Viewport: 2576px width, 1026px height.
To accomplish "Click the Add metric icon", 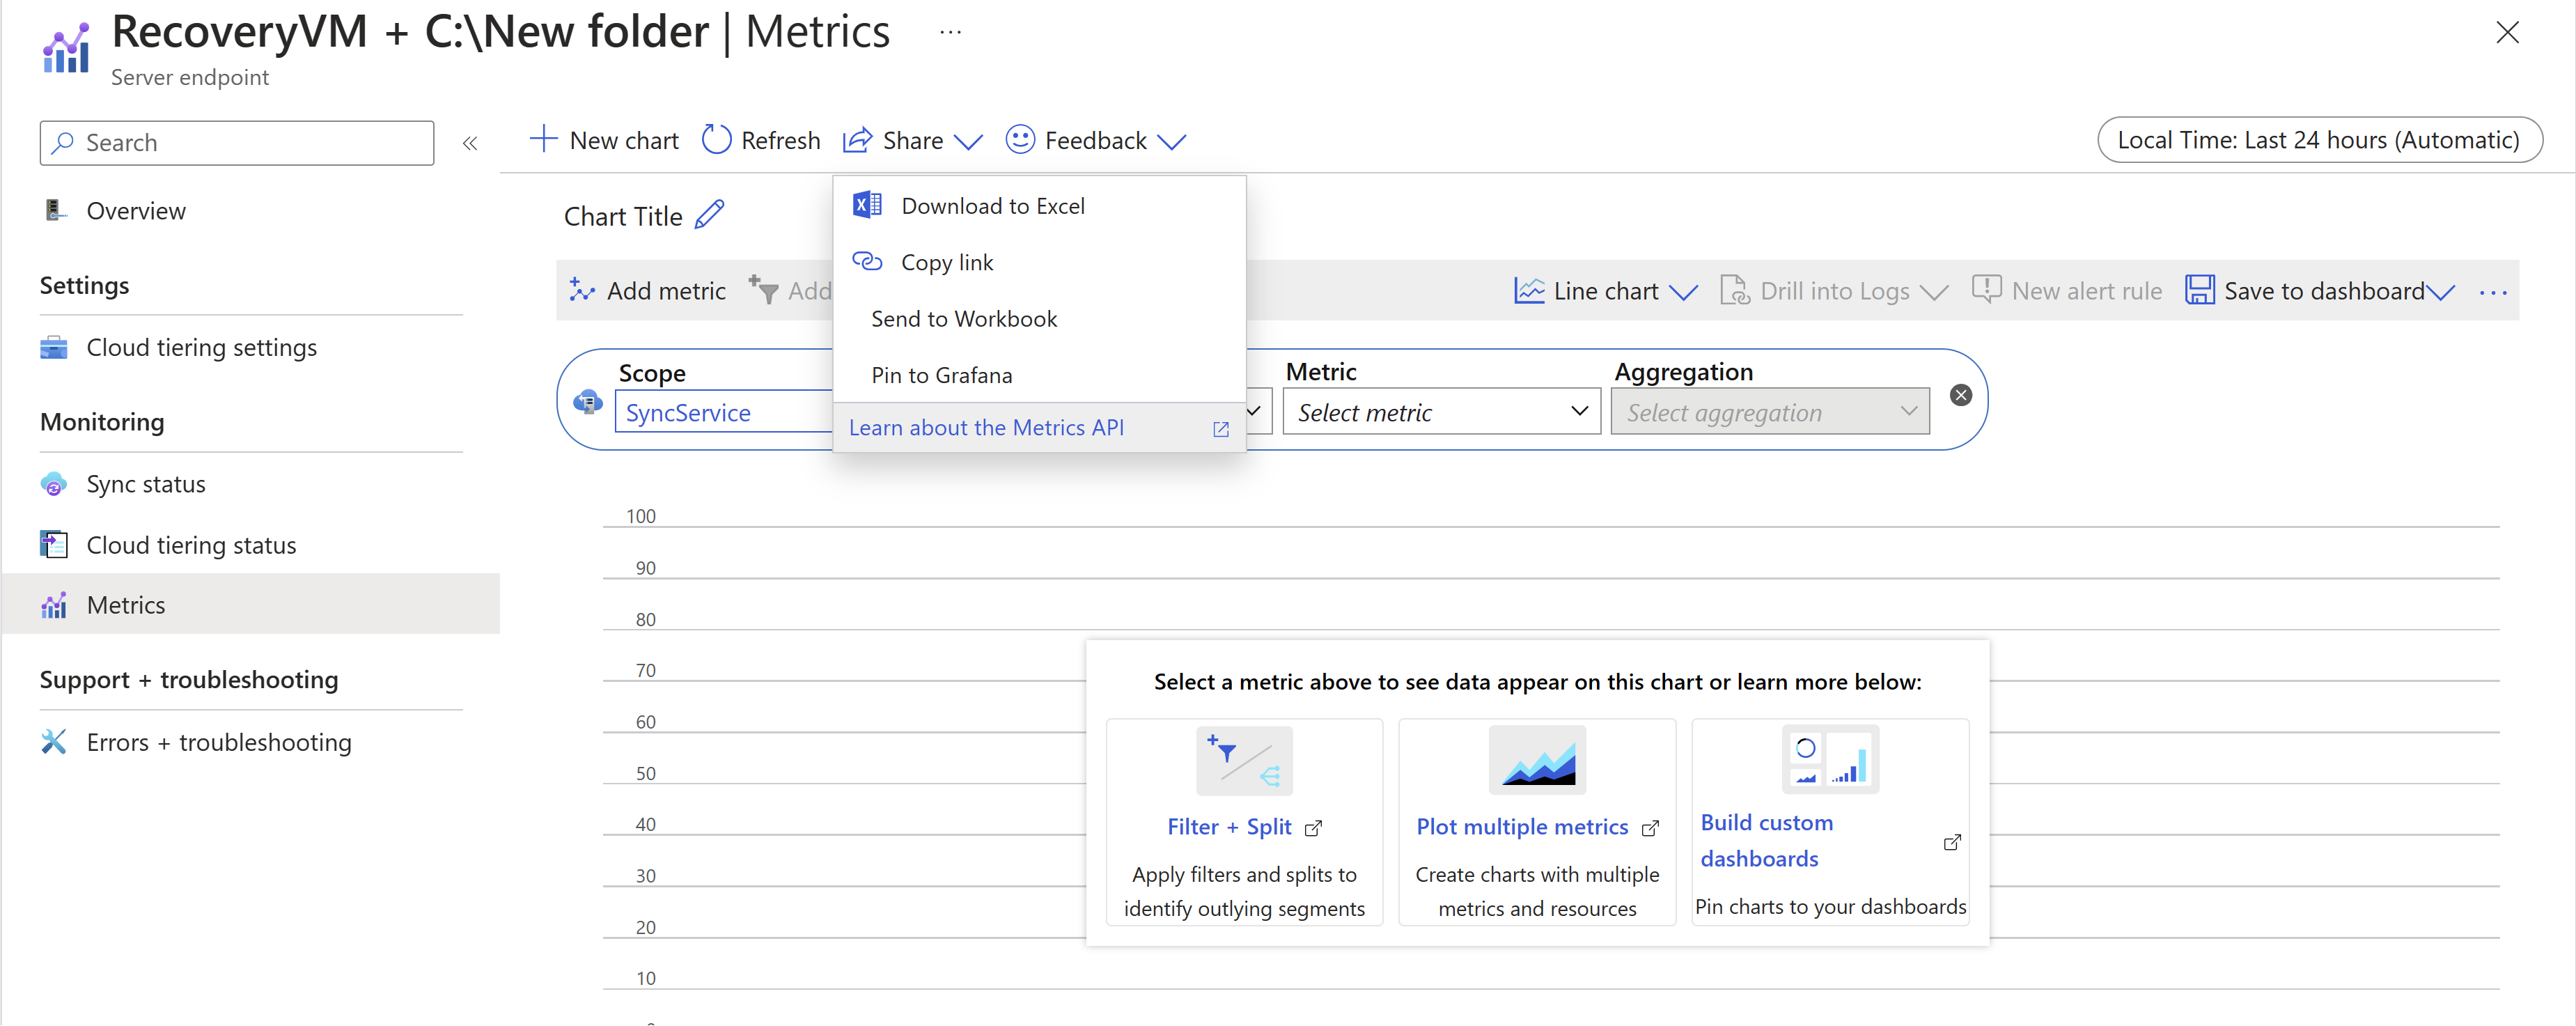I will point(583,290).
